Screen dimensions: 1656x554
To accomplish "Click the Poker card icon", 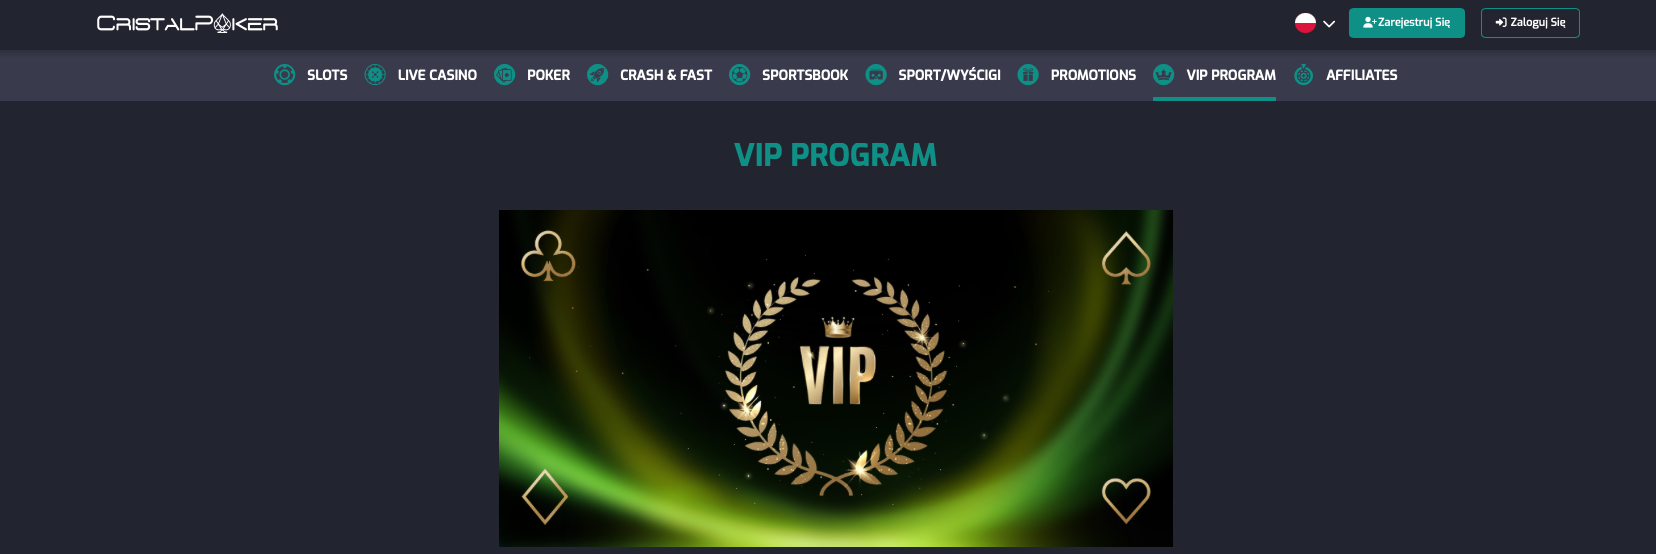I will (505, 75).
